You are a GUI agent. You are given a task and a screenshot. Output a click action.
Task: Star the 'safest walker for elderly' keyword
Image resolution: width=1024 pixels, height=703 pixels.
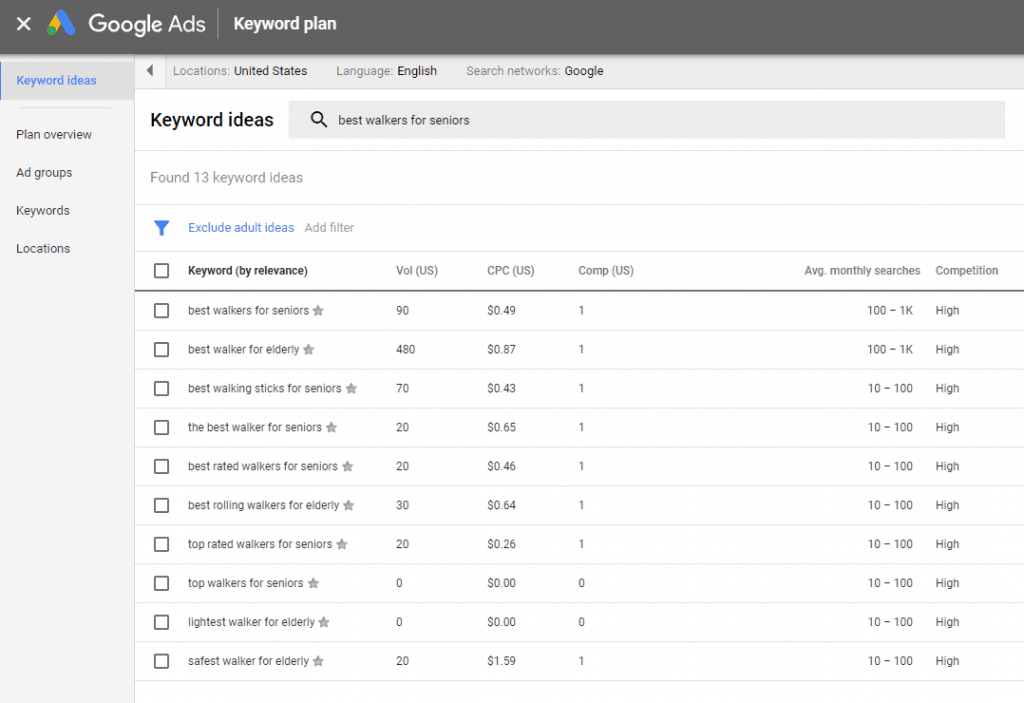coord(318,662)
